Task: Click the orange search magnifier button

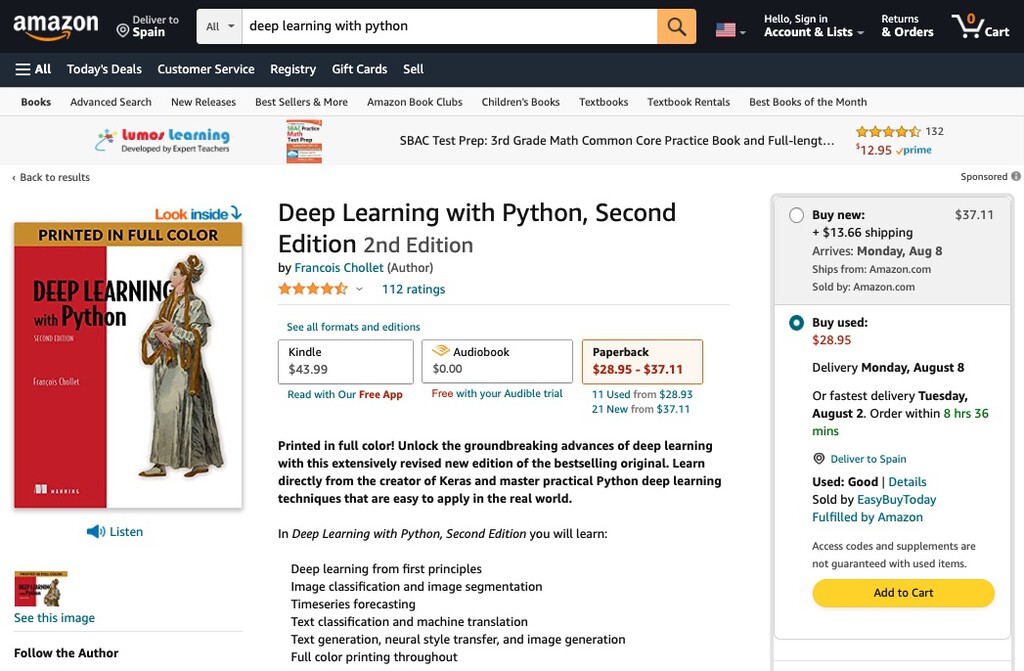Action: tap(676, 26)
